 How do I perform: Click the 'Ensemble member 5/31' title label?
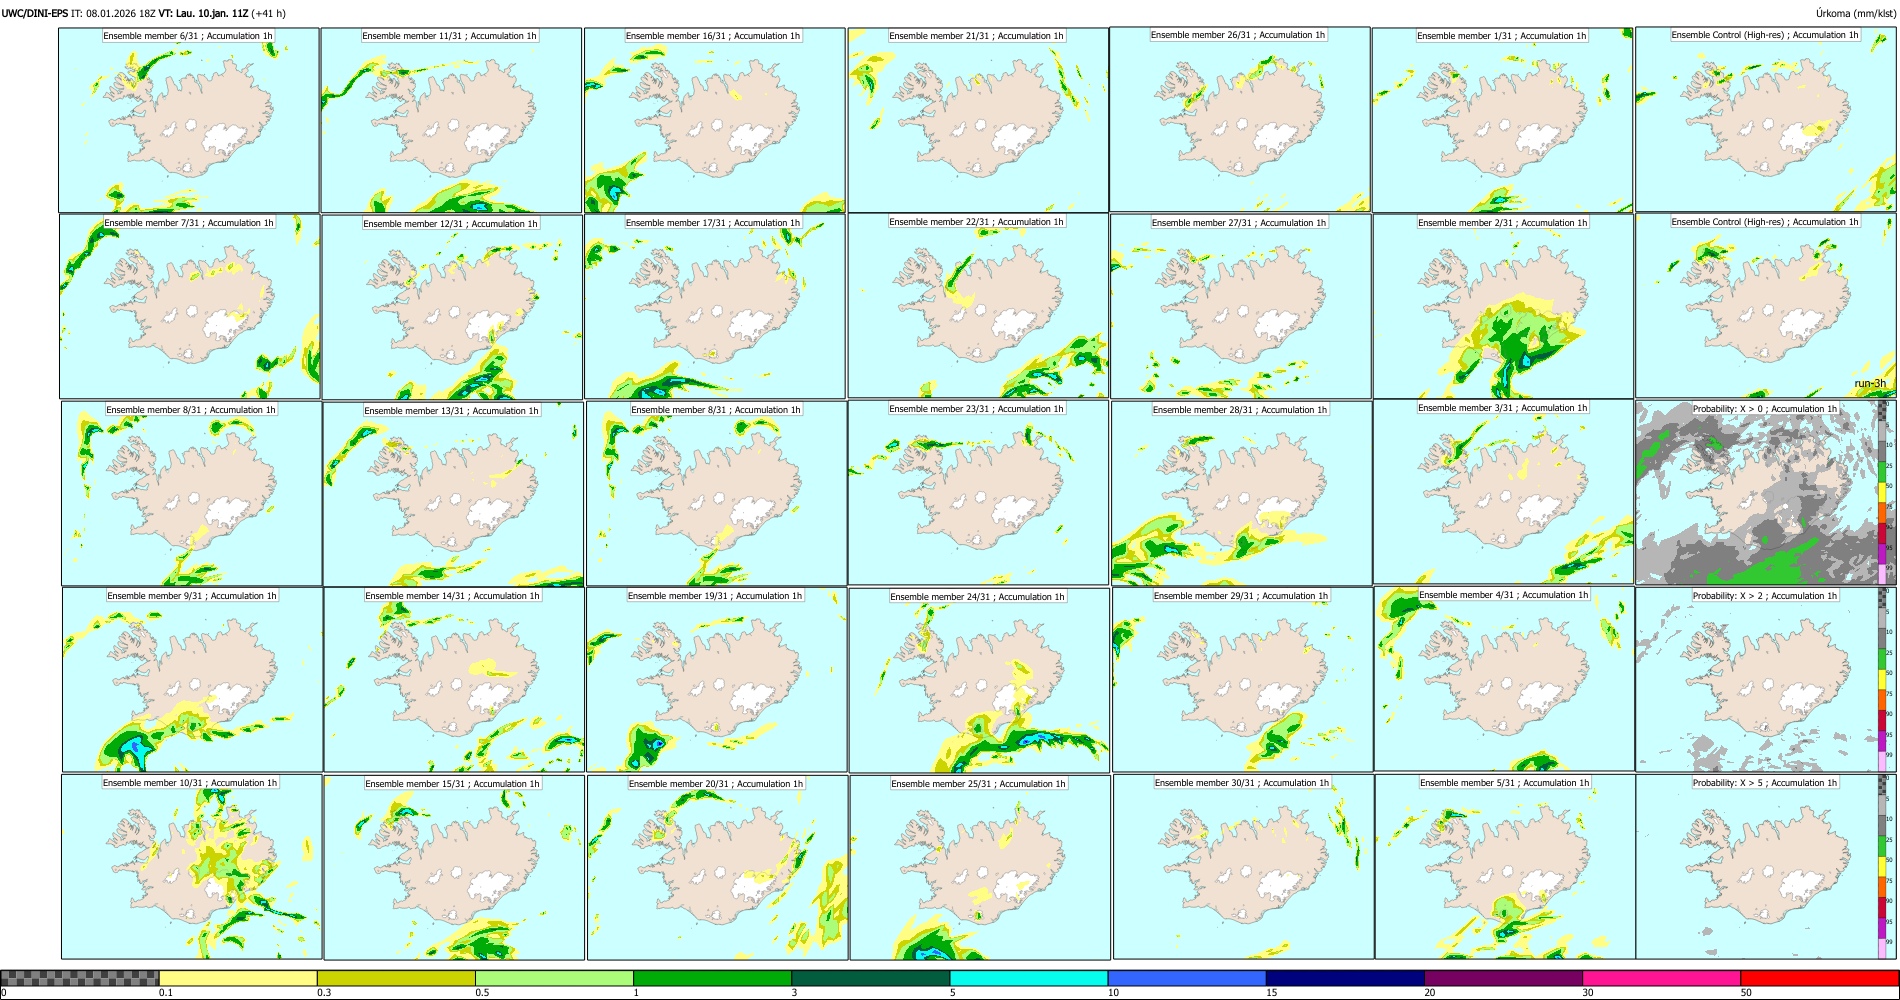pyautogui.click(x=1504, y=783)
